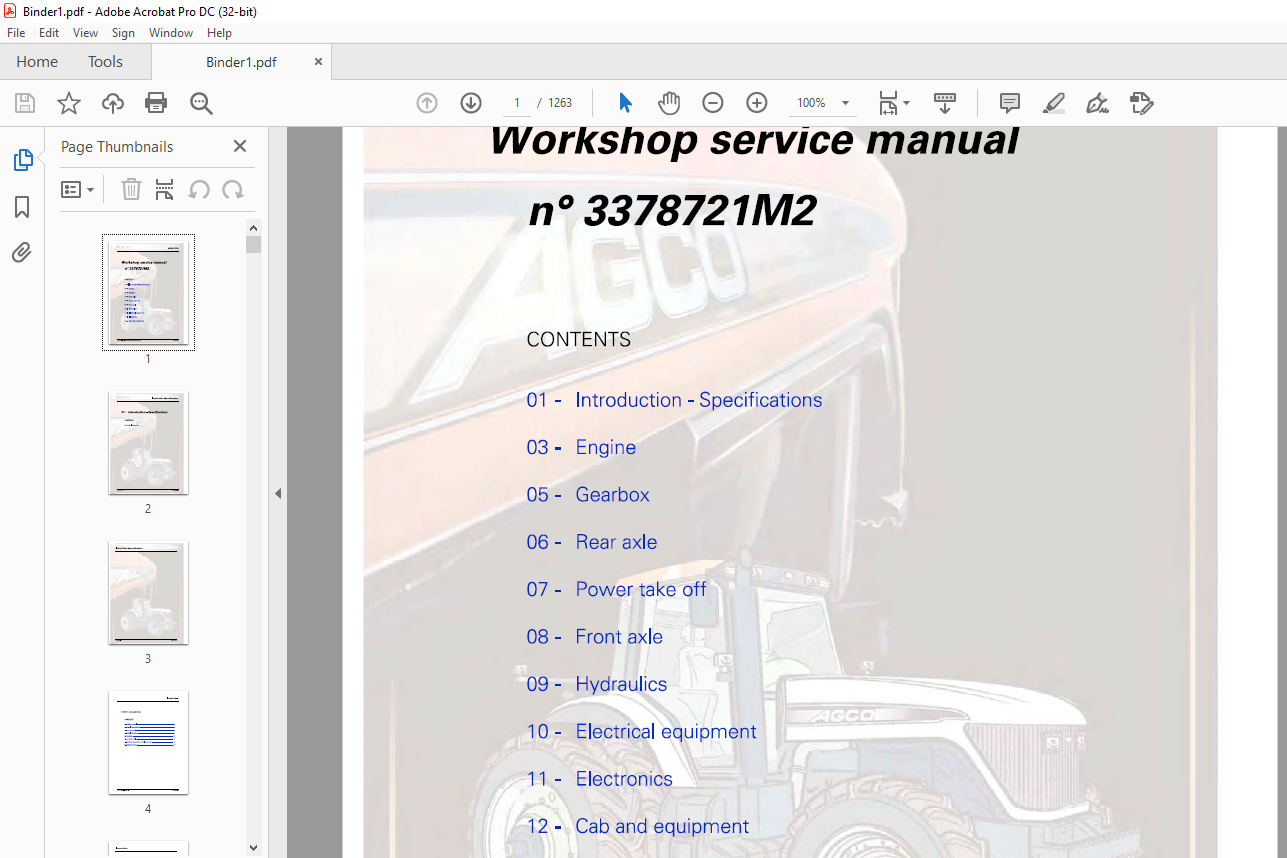Screen dimensions: 1287x858
Task: Choose the Selection arrow tool
Action: (626, 103)
